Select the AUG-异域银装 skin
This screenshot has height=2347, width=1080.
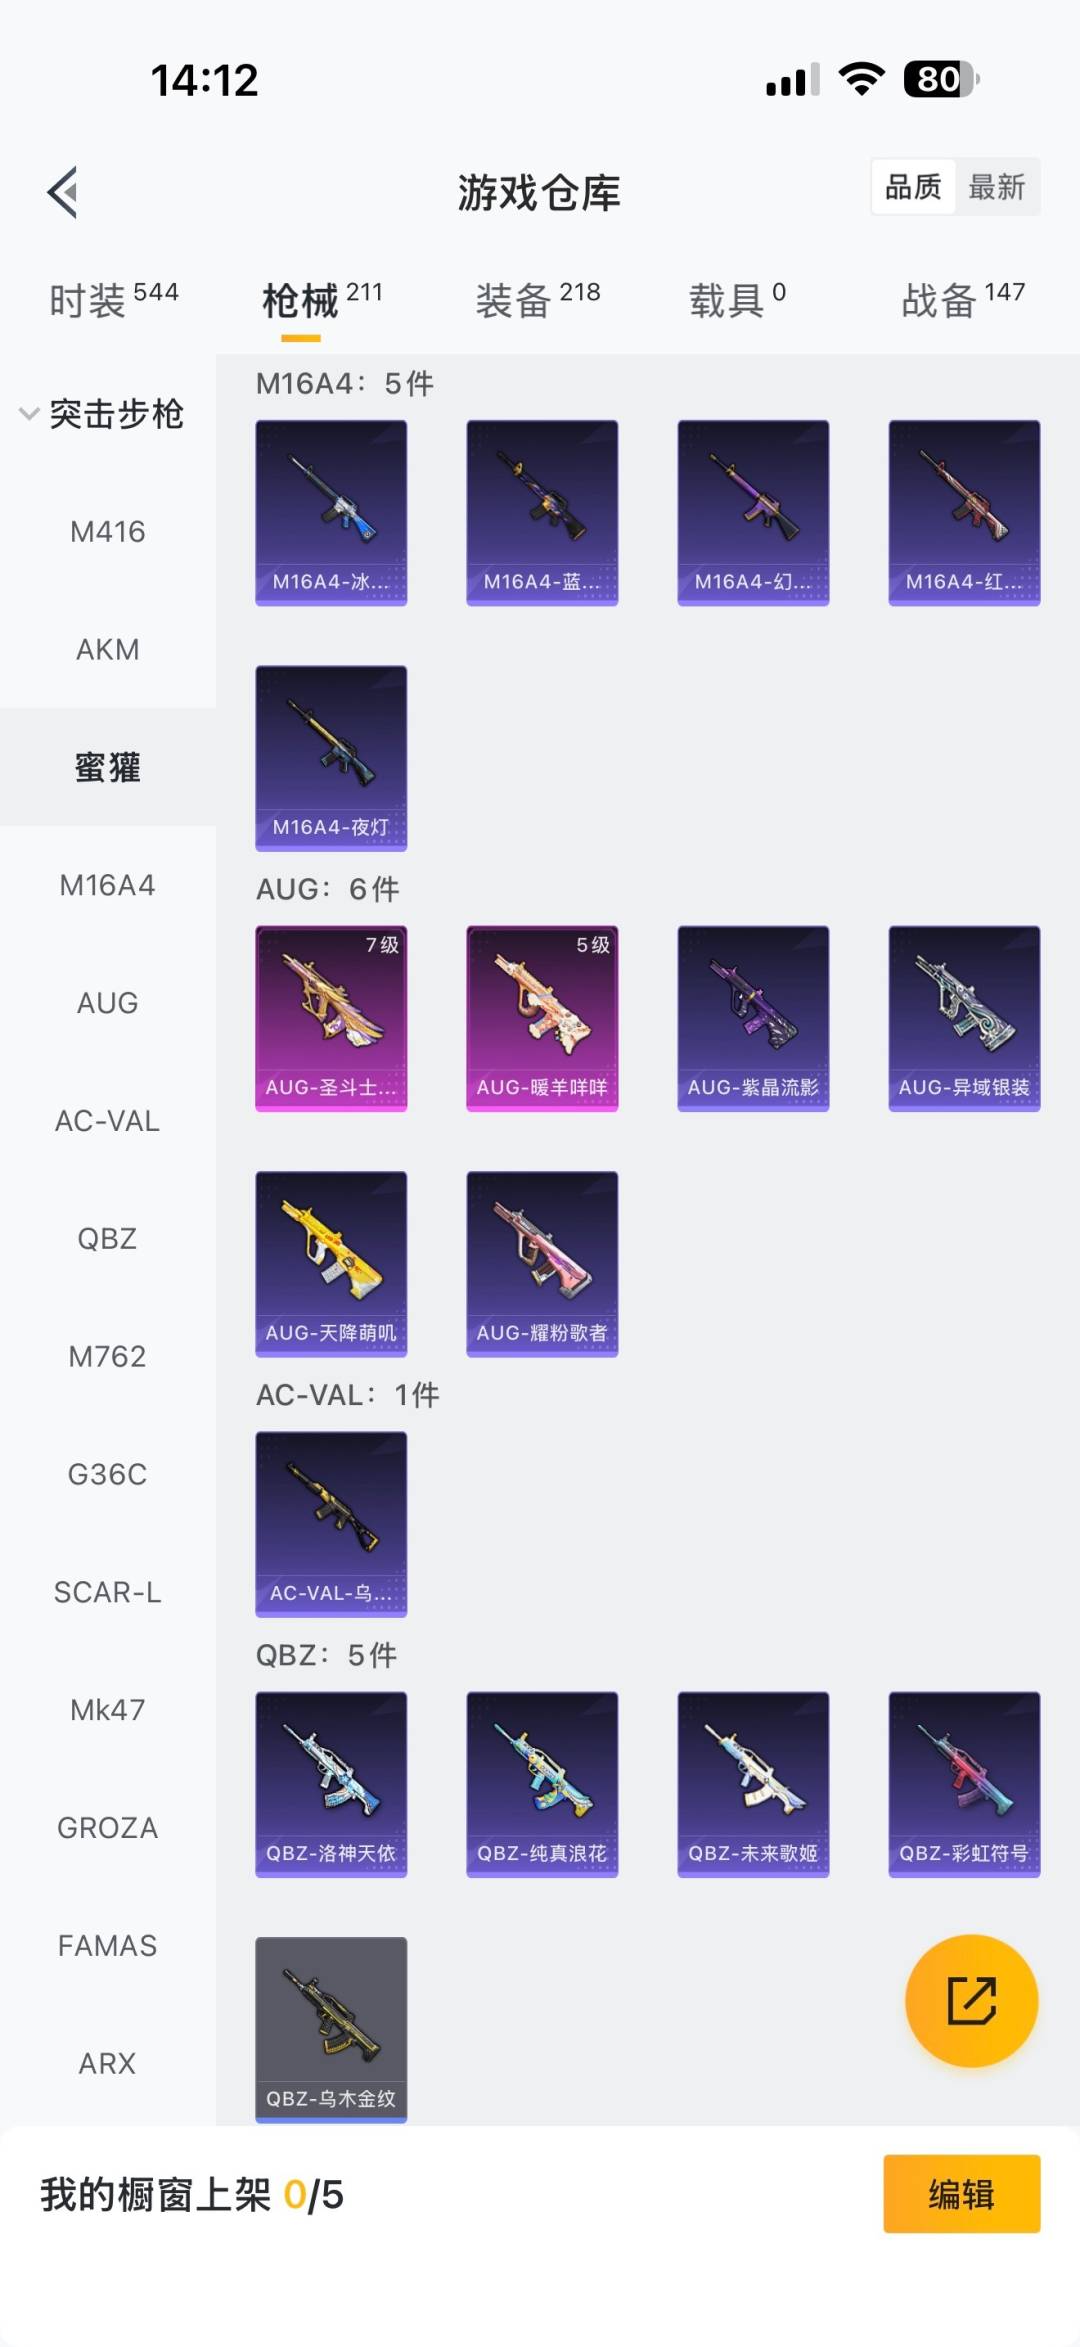click(x=964, y=1018)
